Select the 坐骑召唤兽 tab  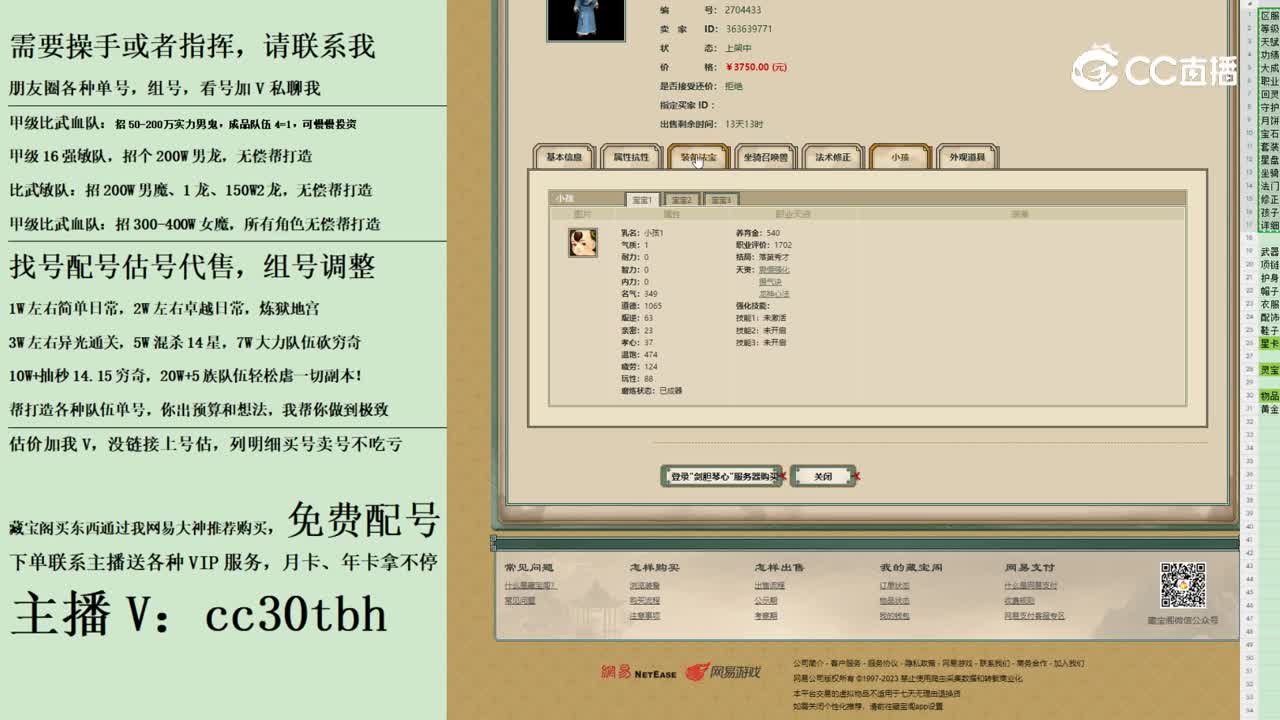[x=766, y=157]
